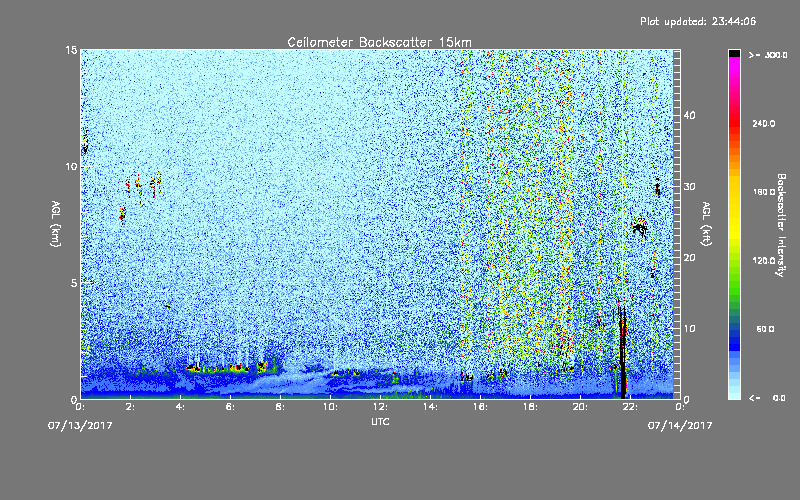Click the 10: hour tick label
Viewport: 800px width, 500px height.
click(331, 407)
